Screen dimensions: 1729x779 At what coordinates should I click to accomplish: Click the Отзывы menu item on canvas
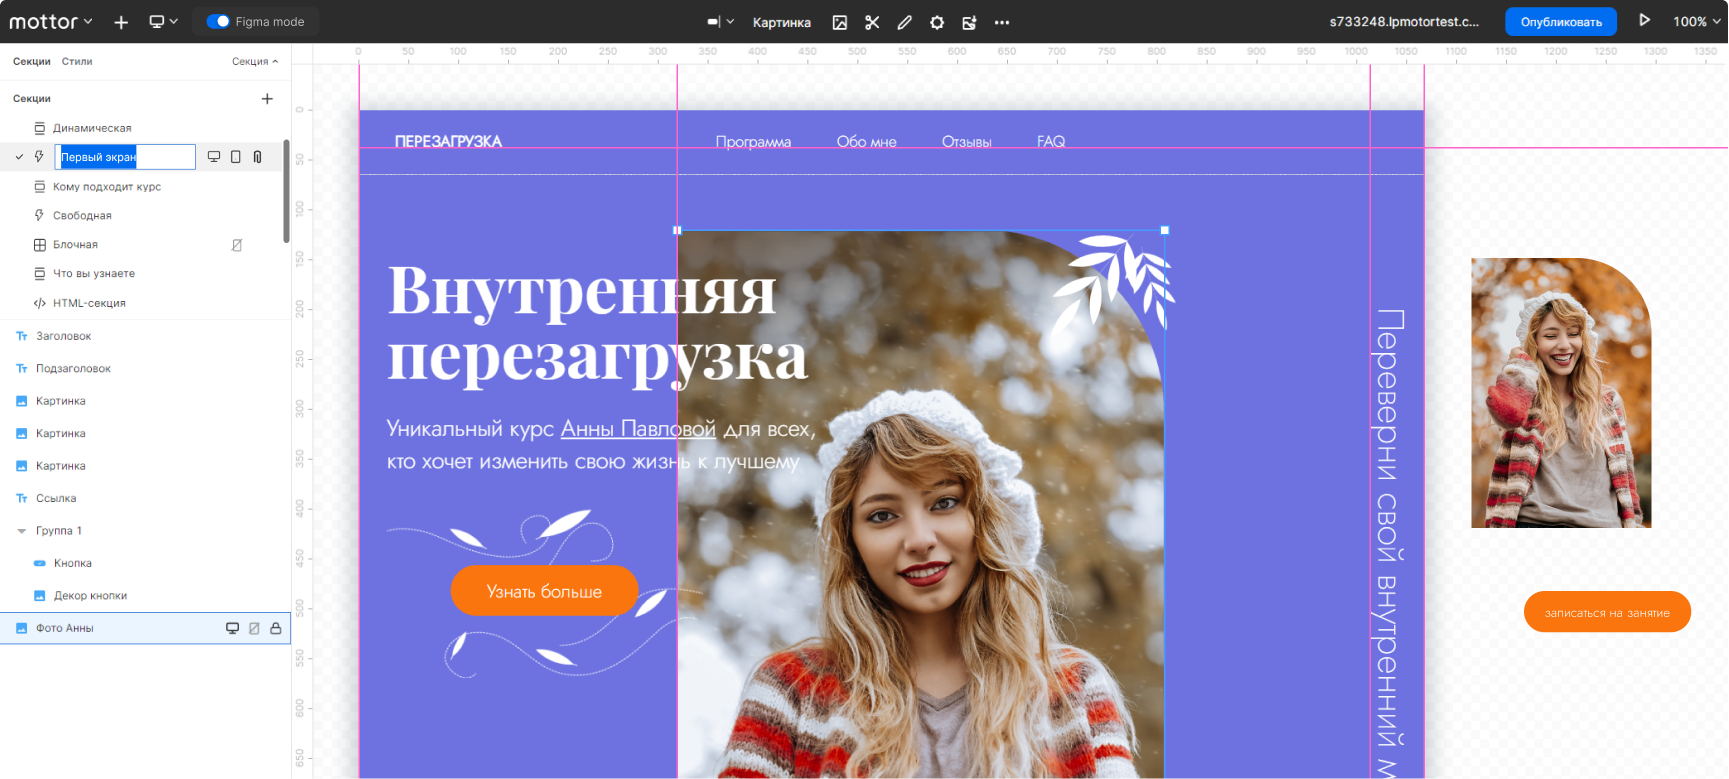[x=966, y=142]
